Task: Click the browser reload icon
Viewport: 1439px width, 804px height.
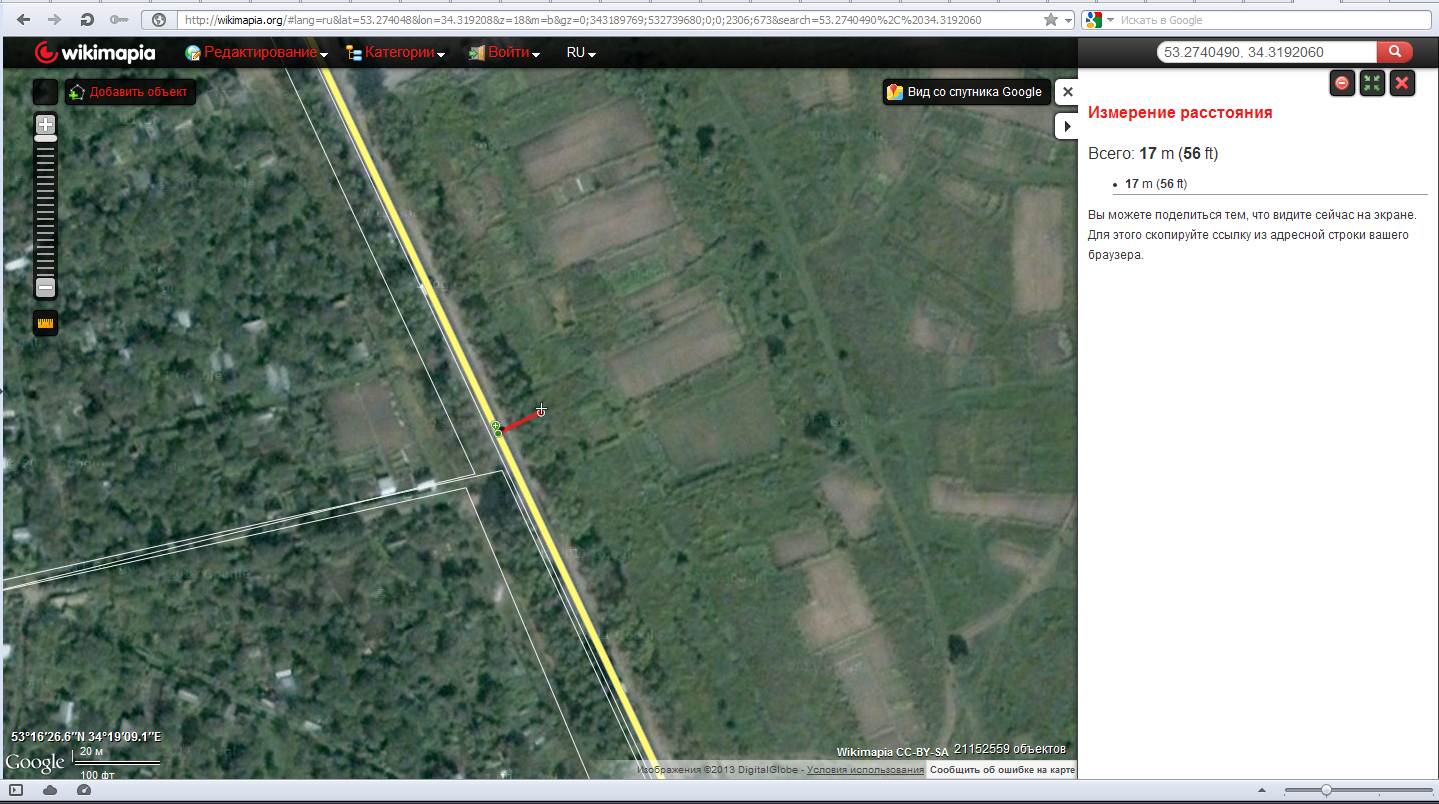Action: point(87,20)
